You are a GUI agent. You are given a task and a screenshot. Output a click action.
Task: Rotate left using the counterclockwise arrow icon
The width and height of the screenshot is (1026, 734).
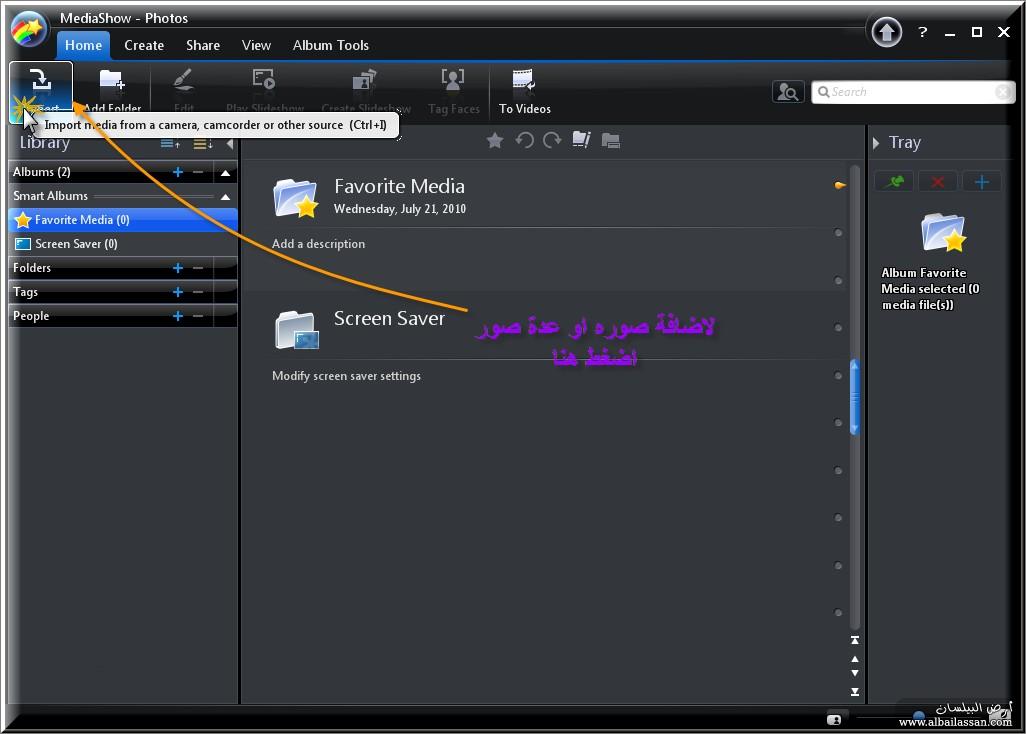[x=524, y=140]
